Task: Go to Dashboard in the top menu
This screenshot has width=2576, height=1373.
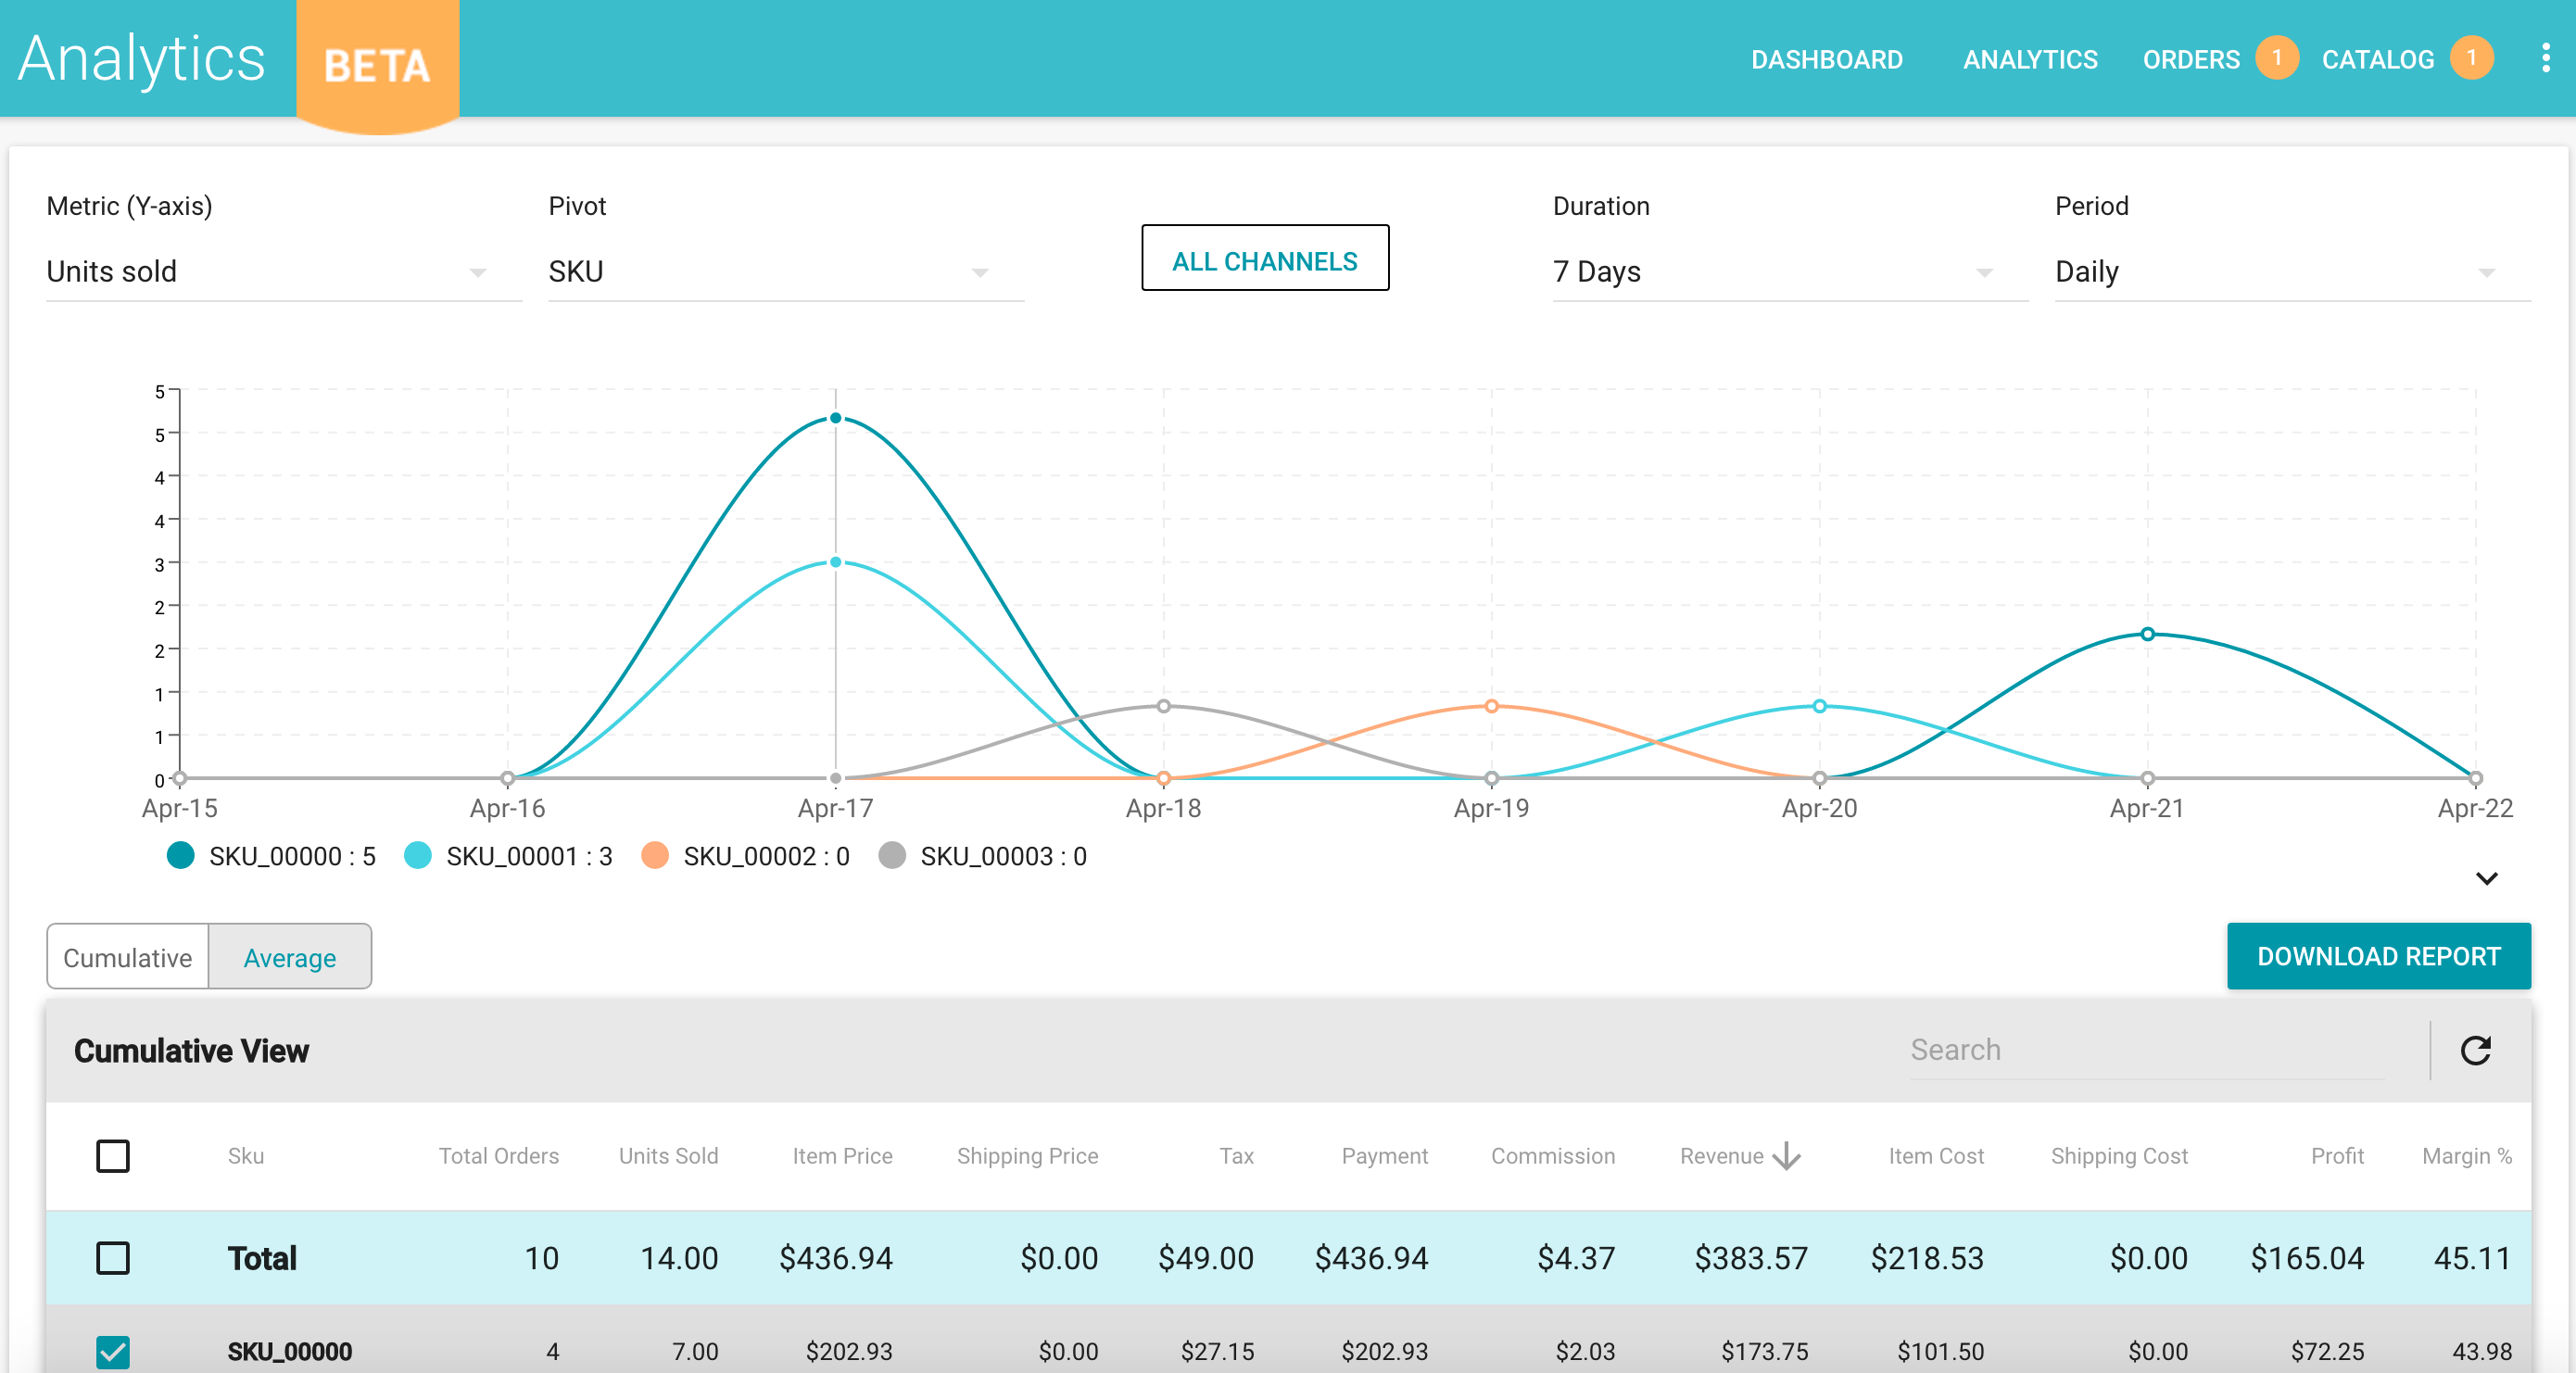Action: (1826, 60)
